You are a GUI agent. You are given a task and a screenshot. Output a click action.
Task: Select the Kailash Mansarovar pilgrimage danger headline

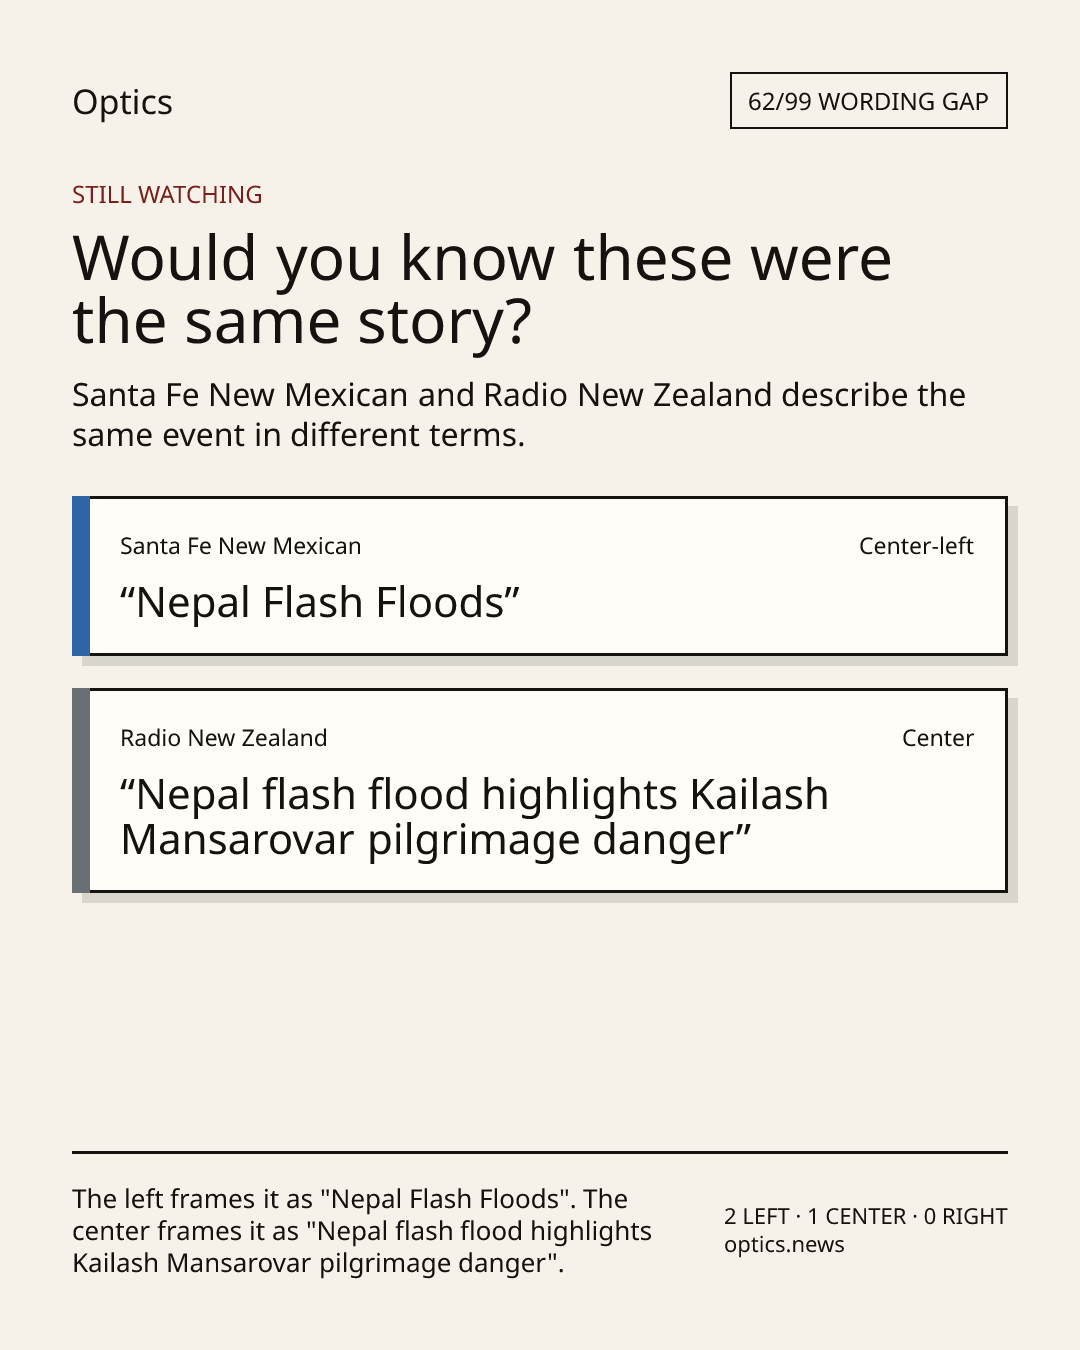click(x=475, y=817)
